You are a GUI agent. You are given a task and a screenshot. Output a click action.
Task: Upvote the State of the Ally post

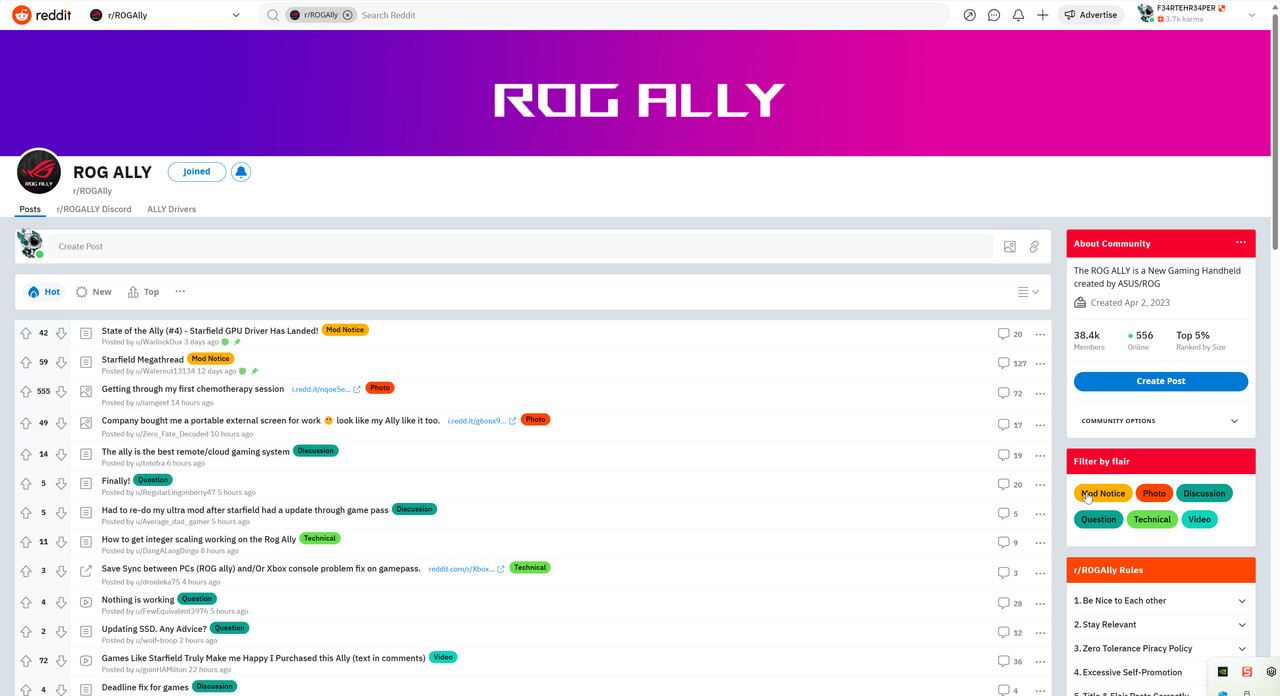tap(26, 333)
